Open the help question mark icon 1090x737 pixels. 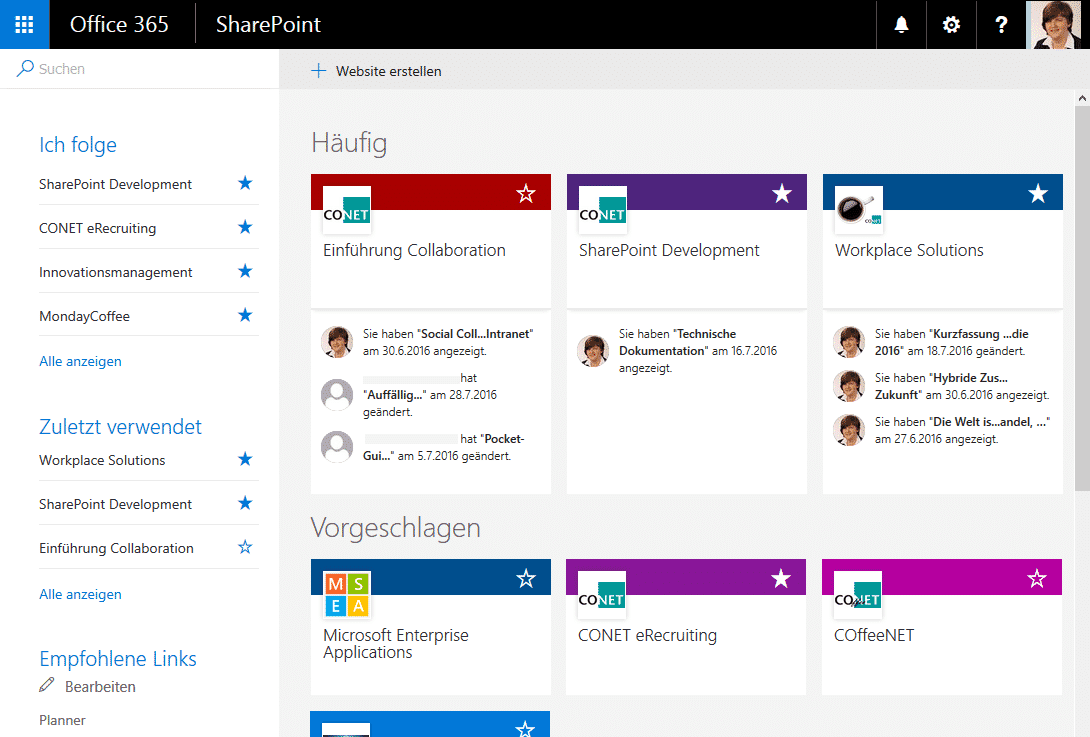click(1001, 24)
